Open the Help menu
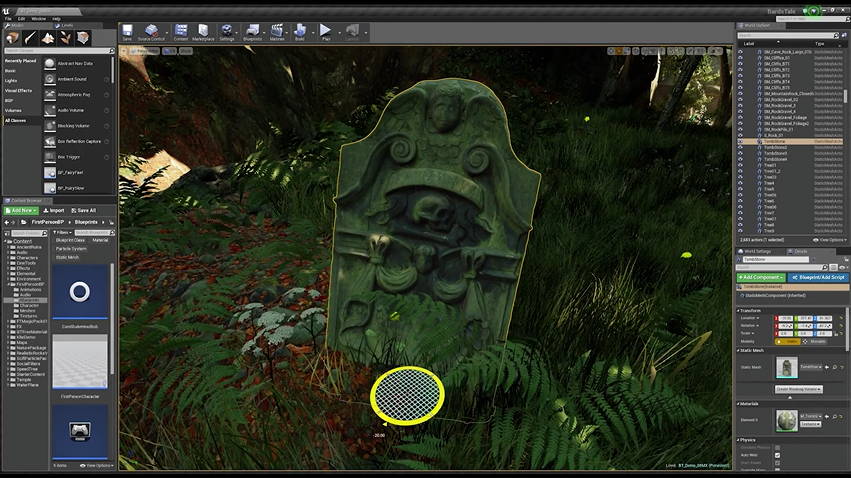The width and height of the screenshot is (851, 478). pos(56,18)
